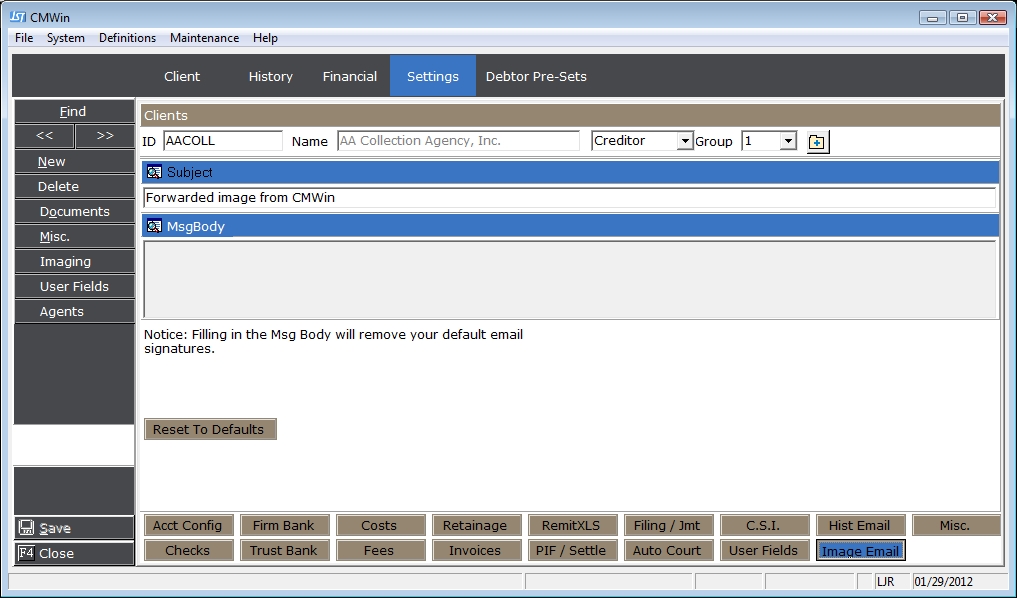Open the Maintenance menu

[204, 38]
